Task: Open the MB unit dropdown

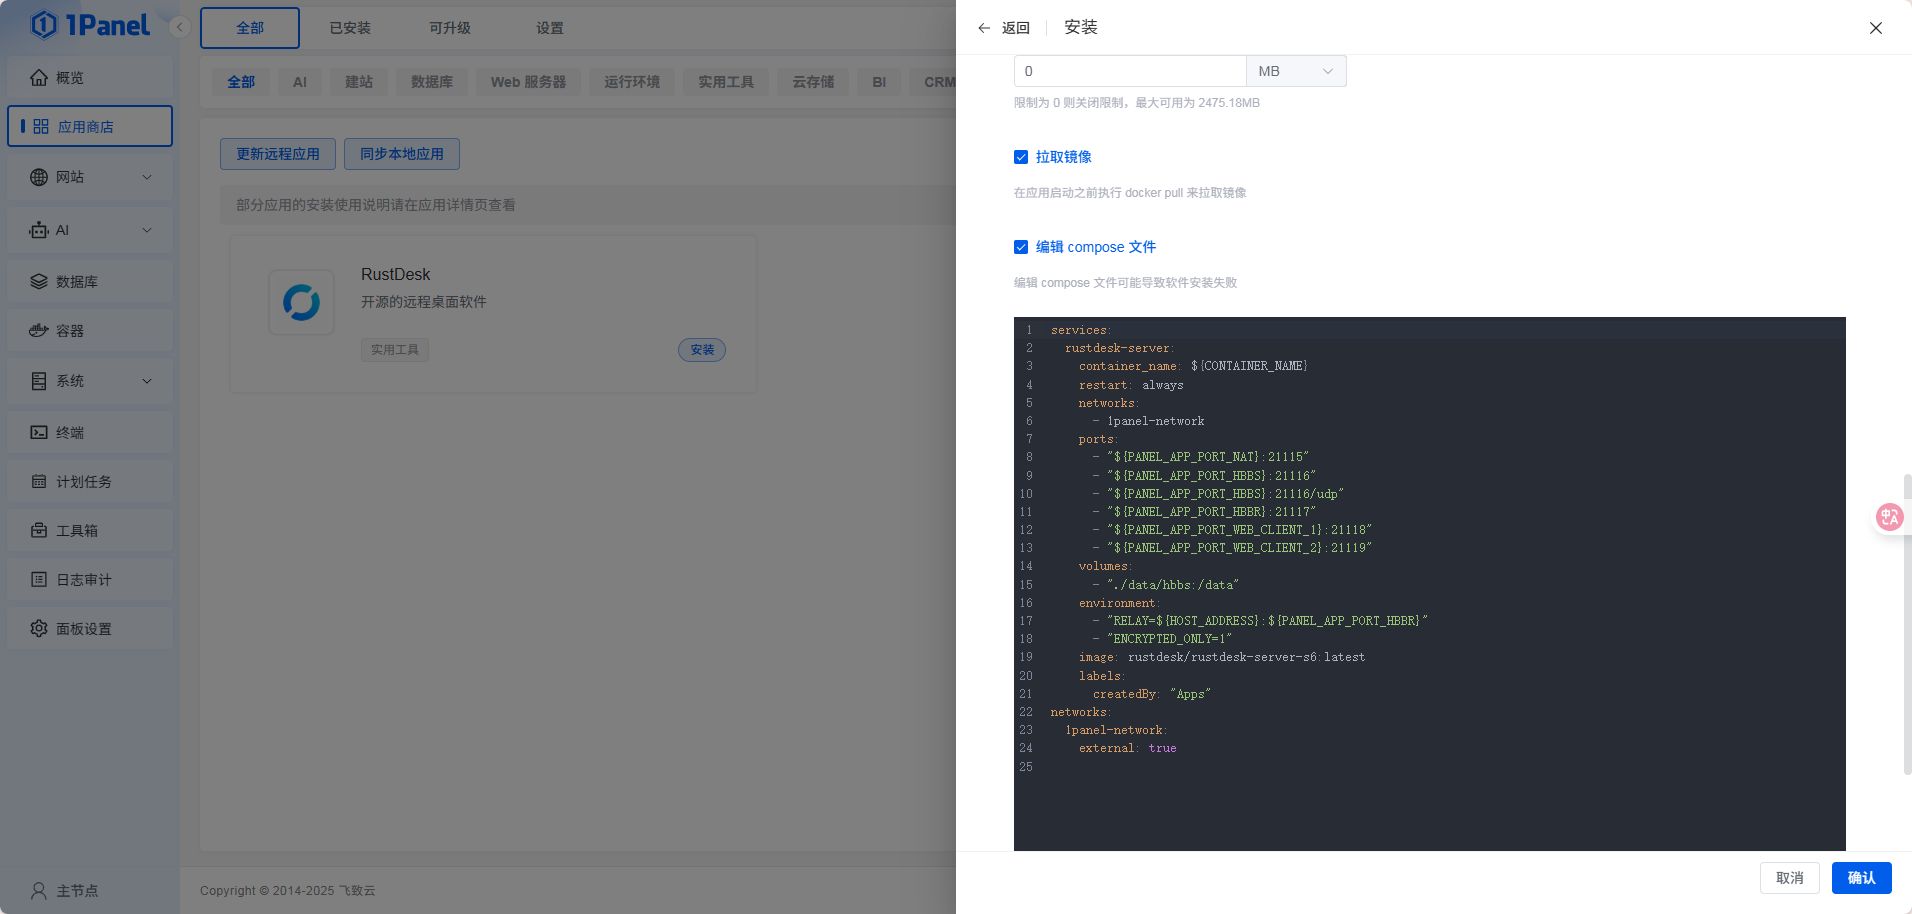Action: click(x=1295, y=71)
